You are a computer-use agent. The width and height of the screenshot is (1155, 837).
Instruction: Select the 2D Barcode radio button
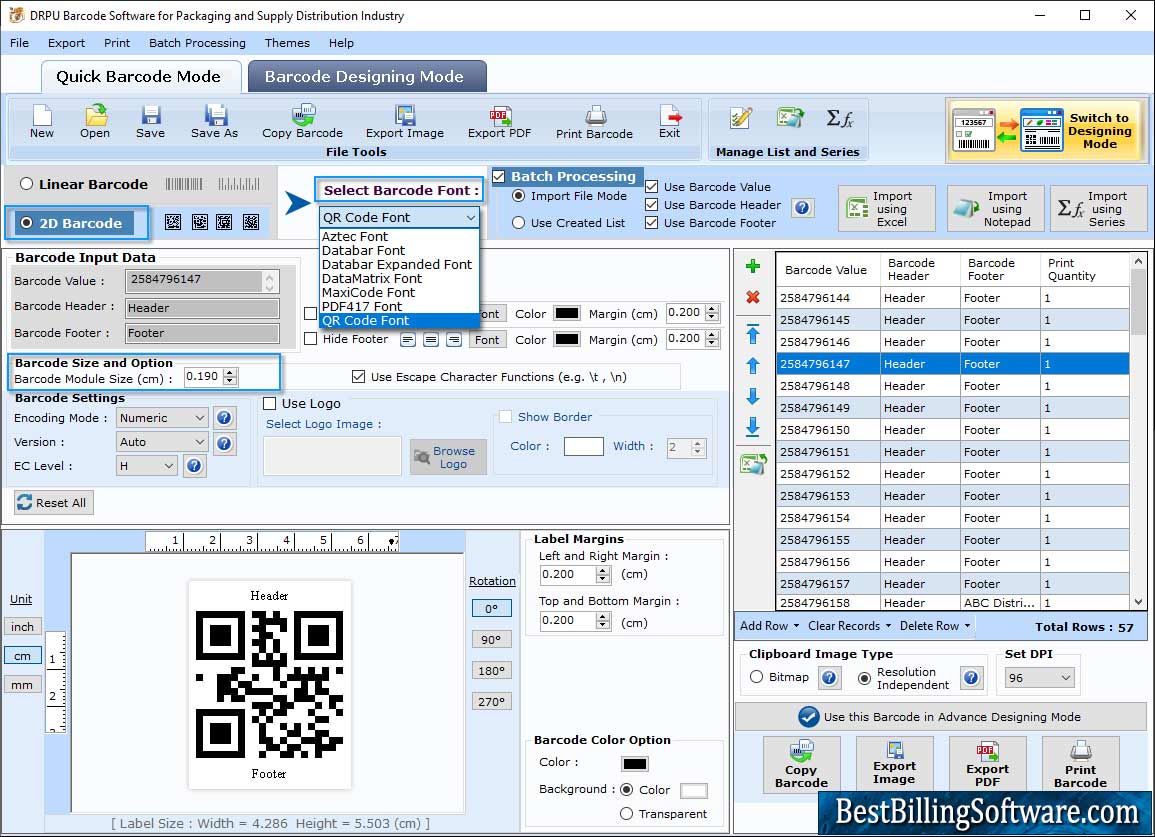pos(27,223)
